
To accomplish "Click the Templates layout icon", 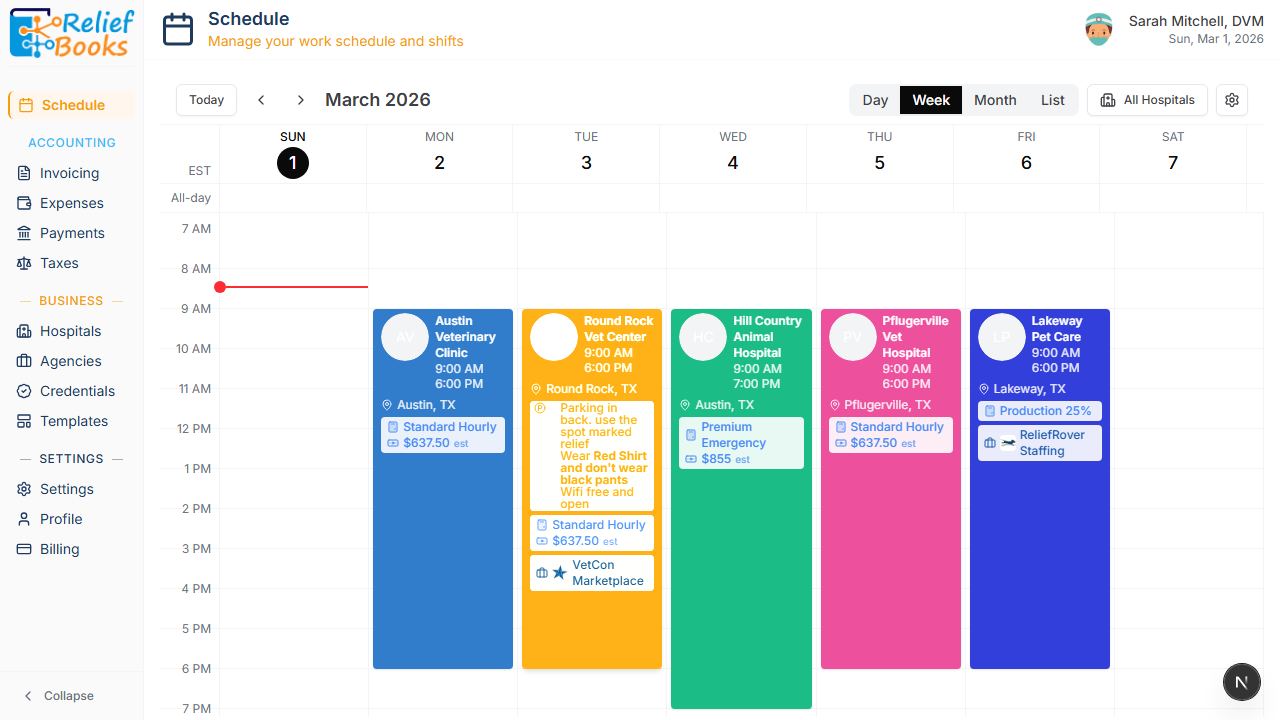I will 24,421.
